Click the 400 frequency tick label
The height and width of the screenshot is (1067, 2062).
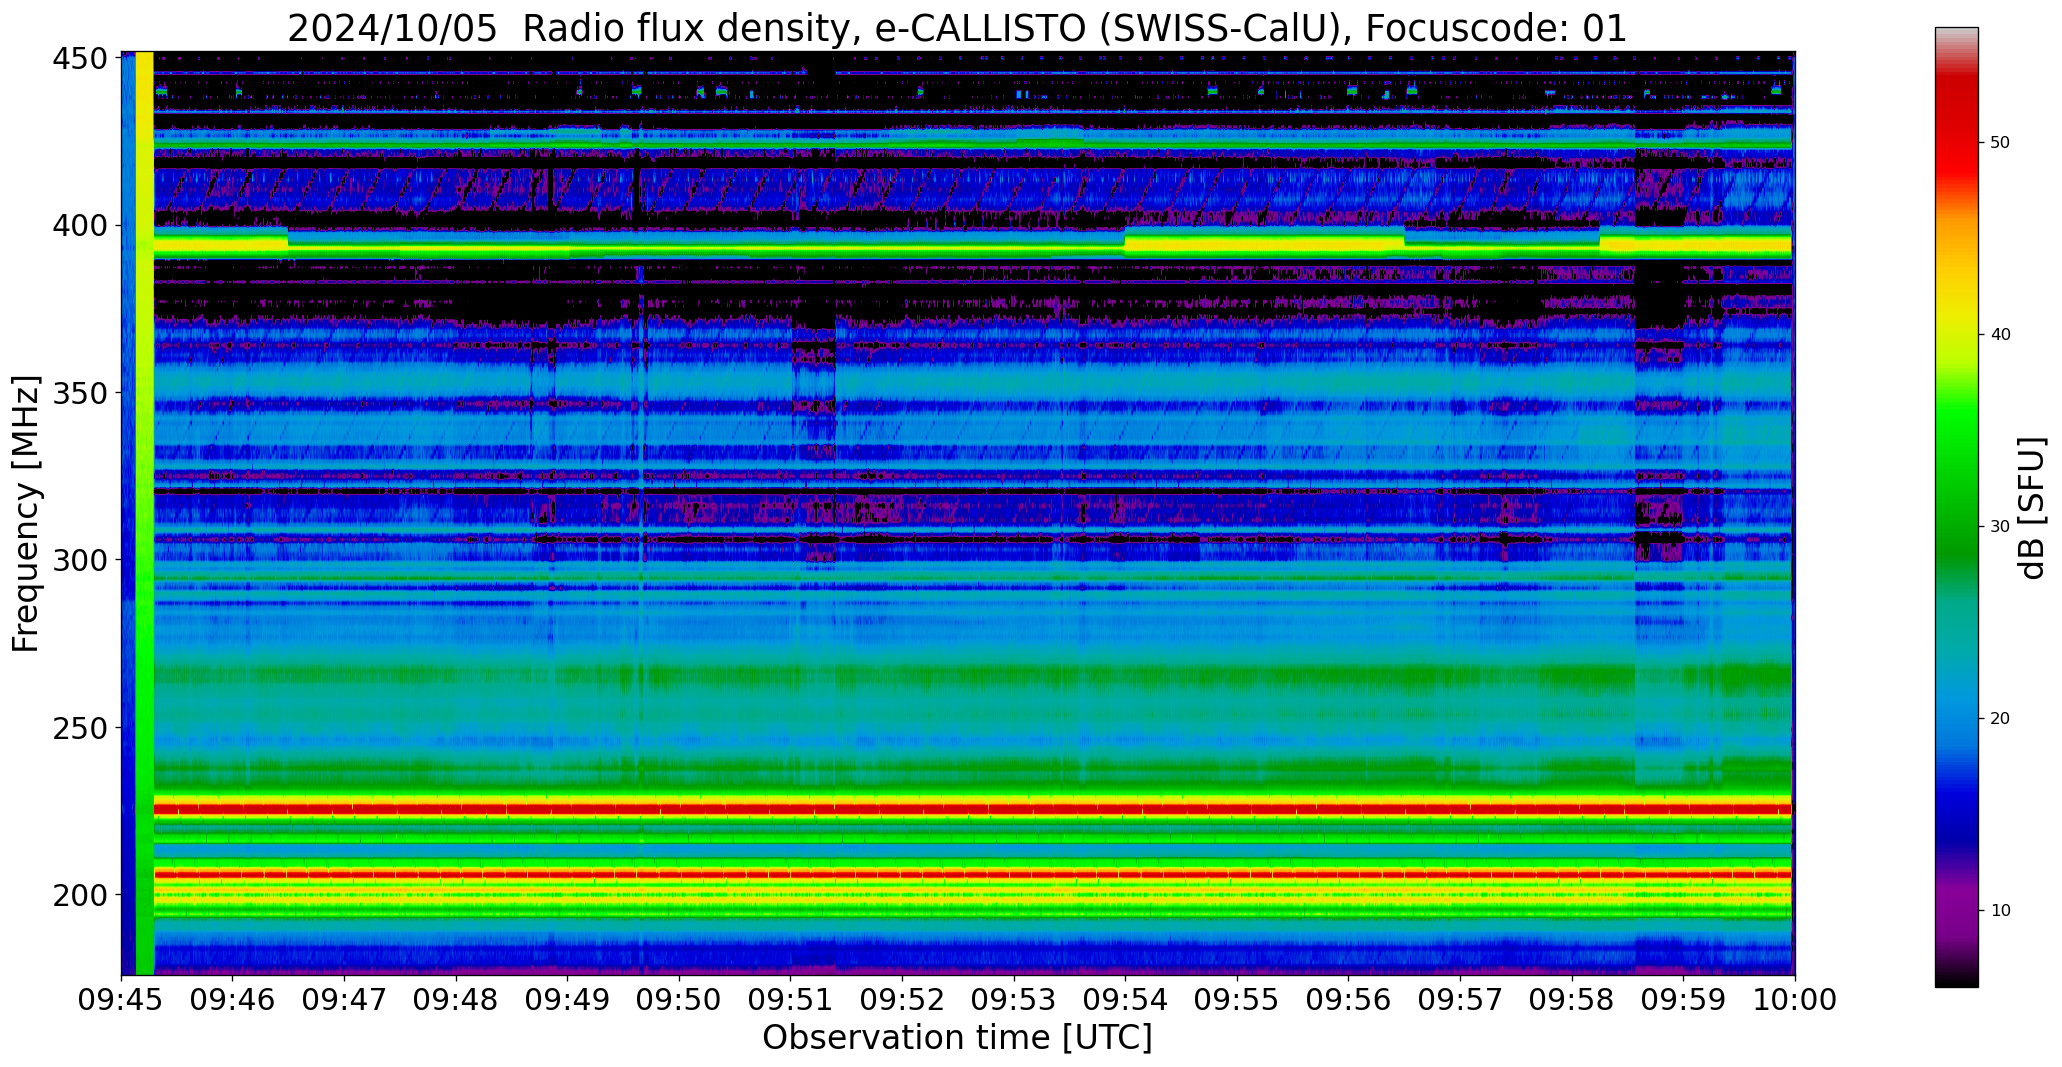pyautogui.click(x=80, y=226)
